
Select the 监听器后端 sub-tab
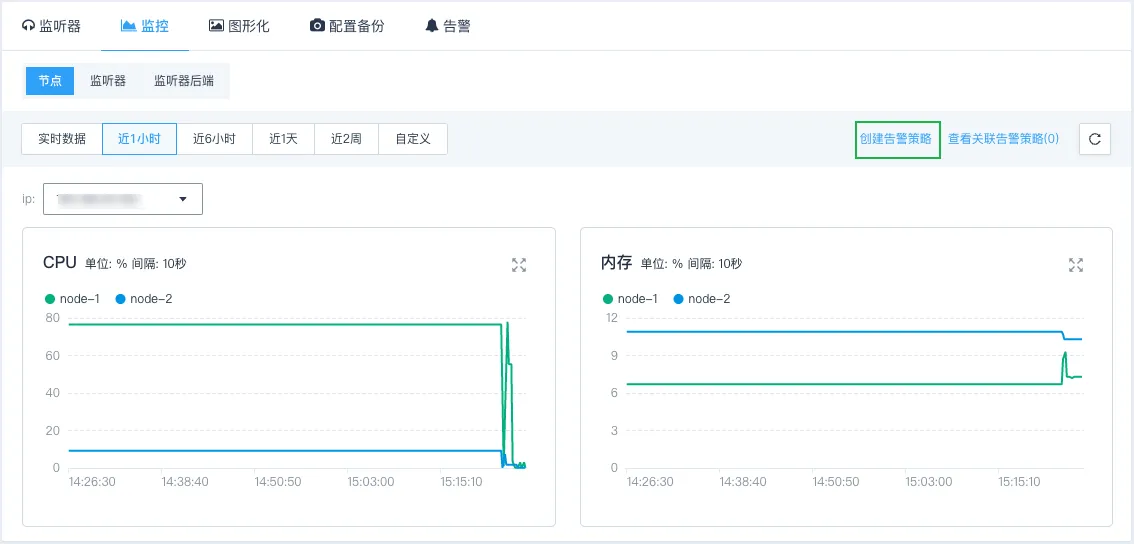[183, 81]
